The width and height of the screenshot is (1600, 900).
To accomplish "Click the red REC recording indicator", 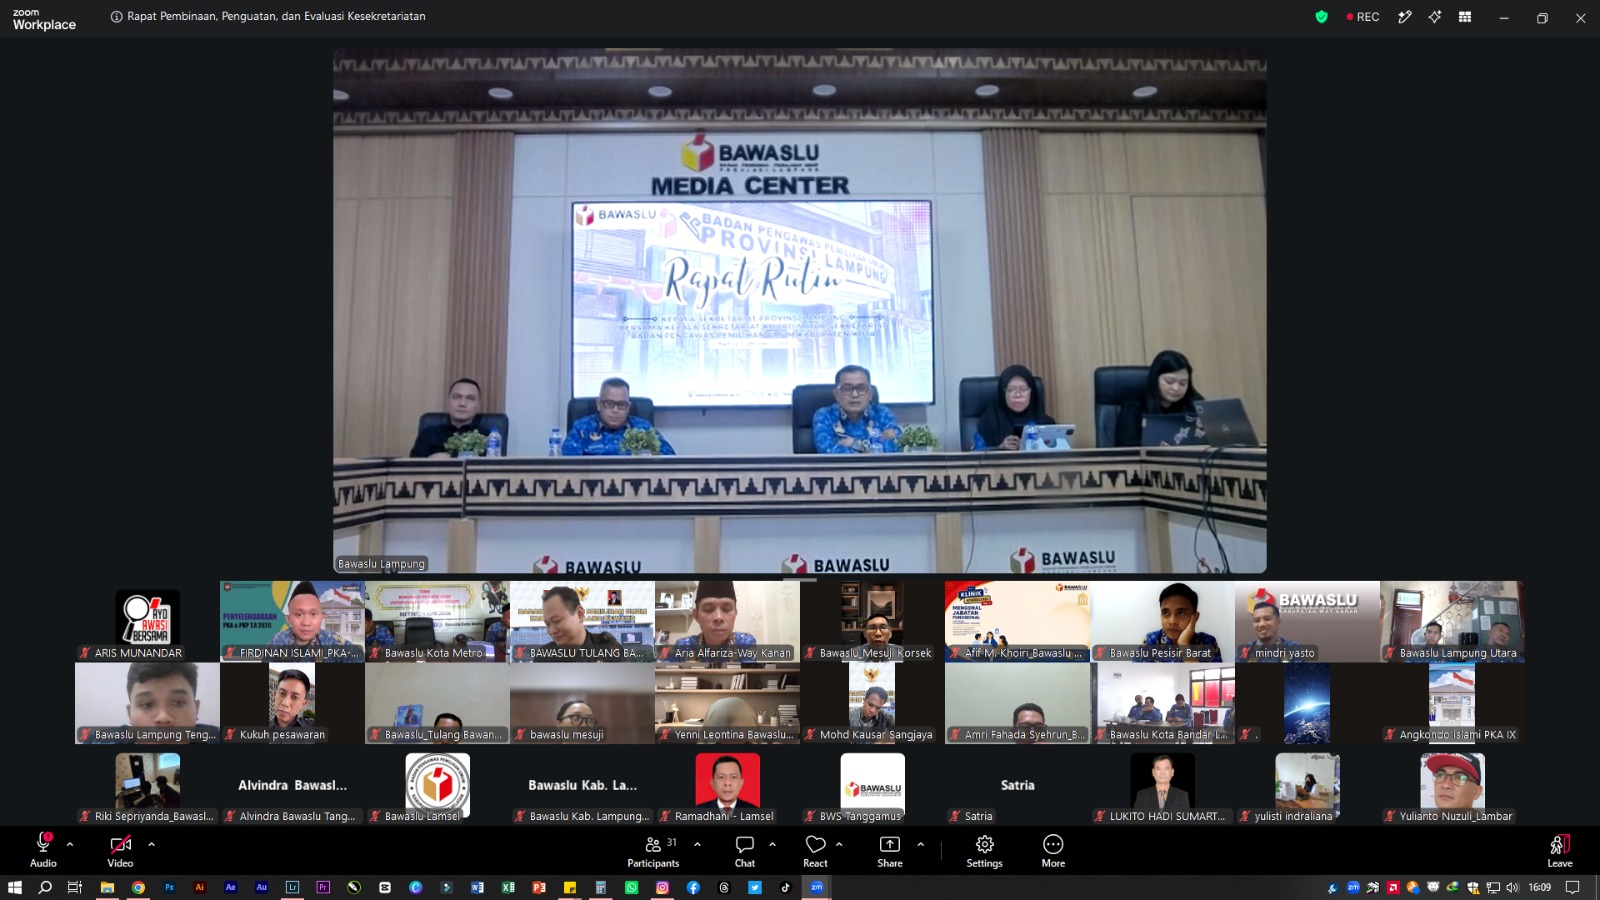I will click(1363, 17).
